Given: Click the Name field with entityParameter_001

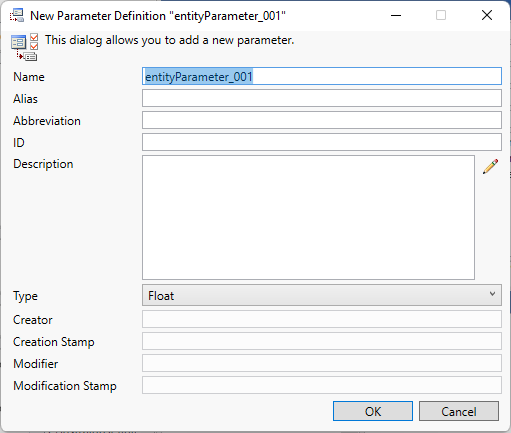Looking at the screenshot, I should coord(322,76).
